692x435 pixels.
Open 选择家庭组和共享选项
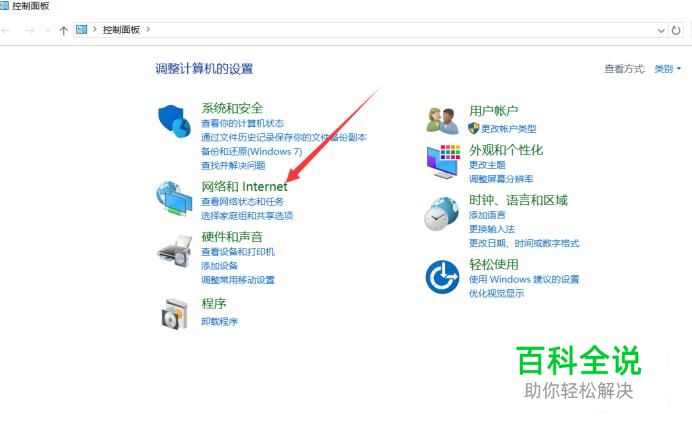coord(247,216)
